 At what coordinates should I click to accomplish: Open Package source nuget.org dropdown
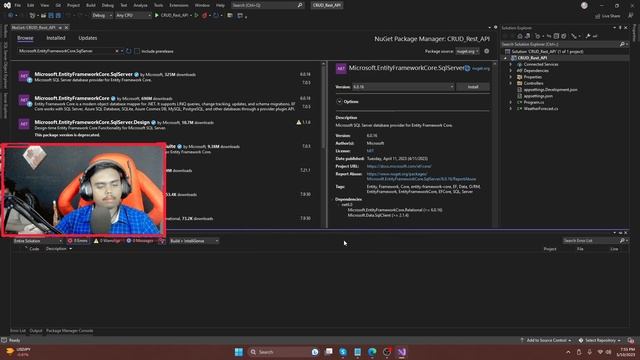pos(467,51)
